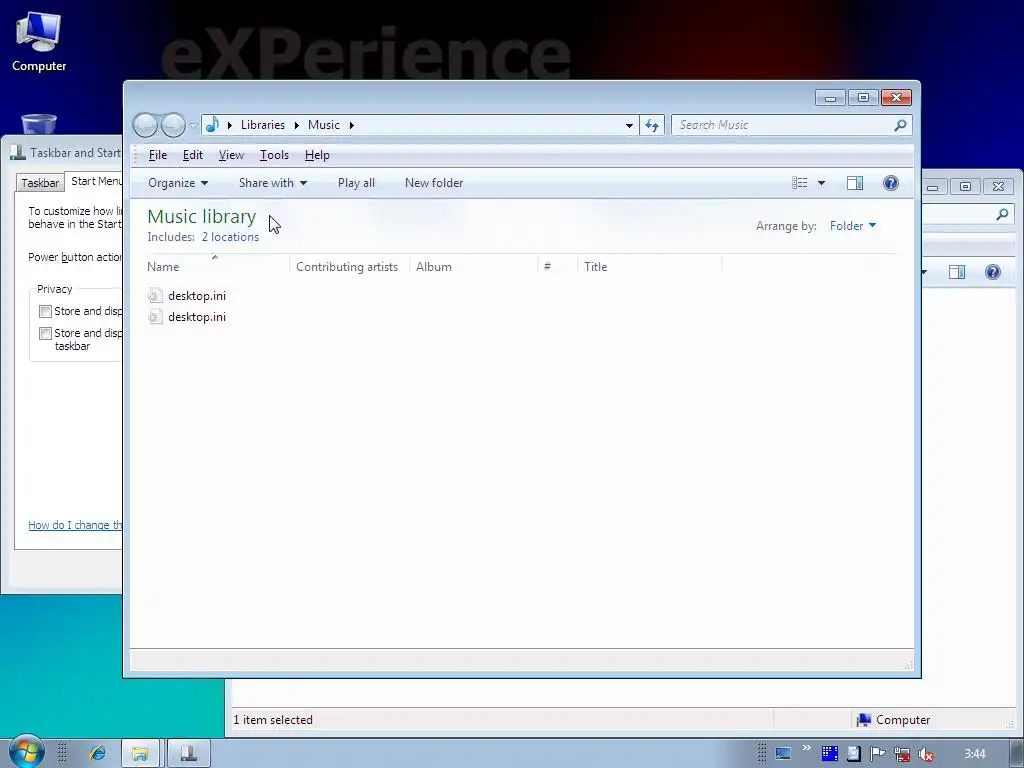
Task: Open the View menu
Action: tap(231, 155)
